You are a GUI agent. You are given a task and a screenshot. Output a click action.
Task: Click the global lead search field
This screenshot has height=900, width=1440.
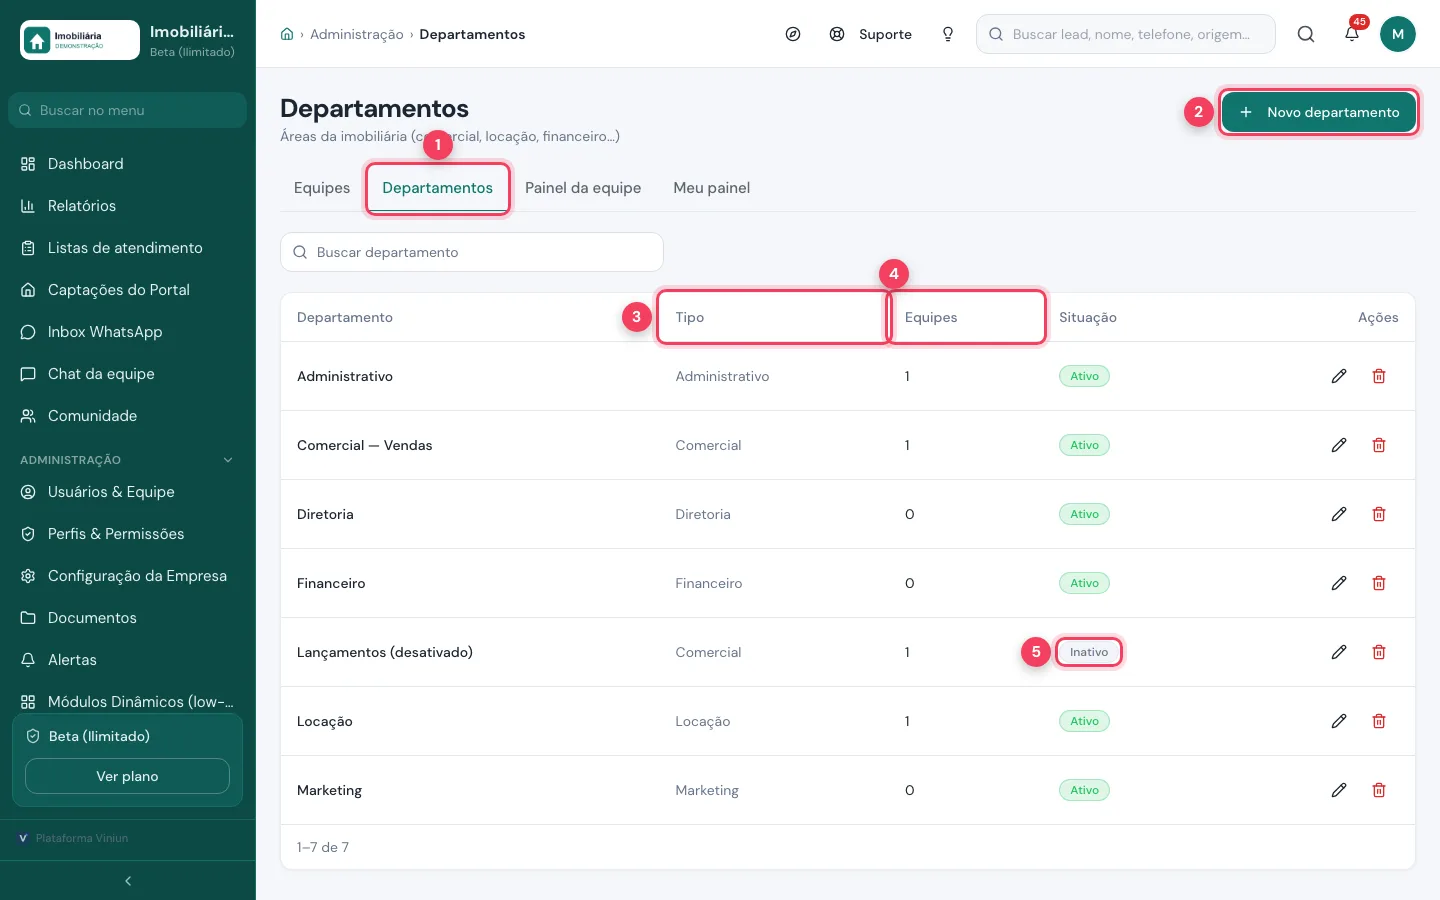1126,34
